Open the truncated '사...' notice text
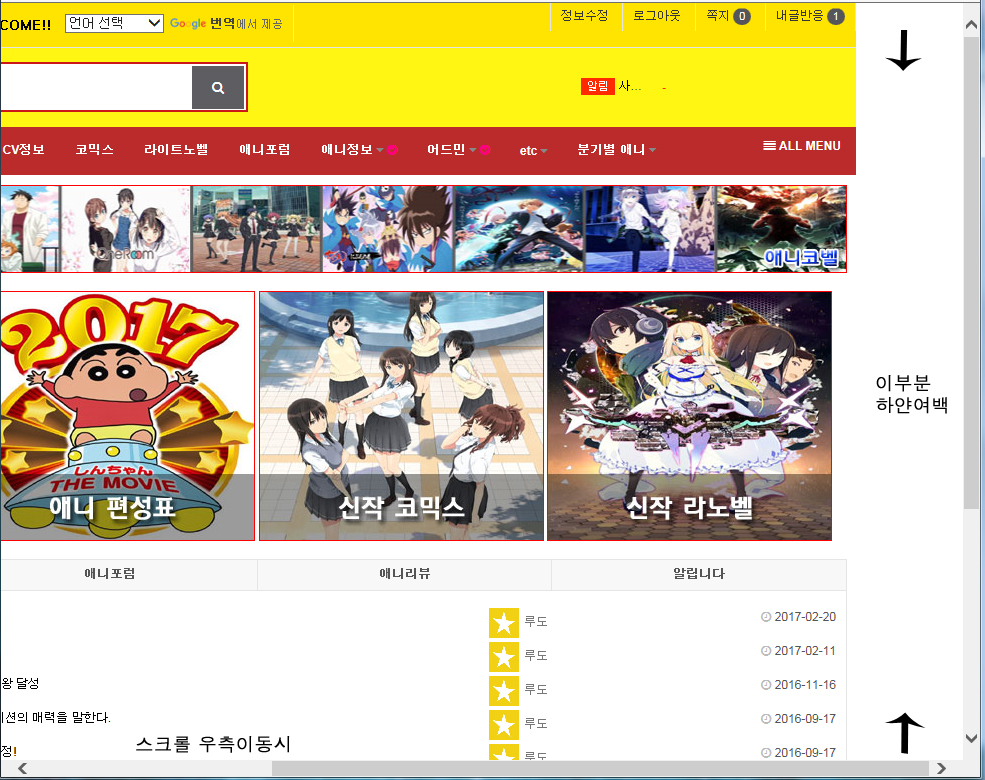This screenshot has width=985, height=780. point(630,86)
